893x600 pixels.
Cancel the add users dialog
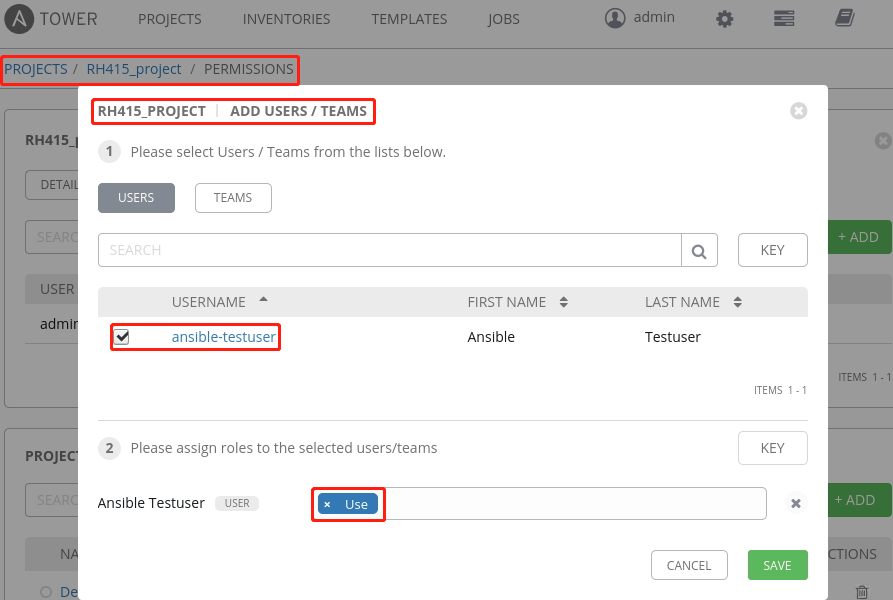point(689,565)
